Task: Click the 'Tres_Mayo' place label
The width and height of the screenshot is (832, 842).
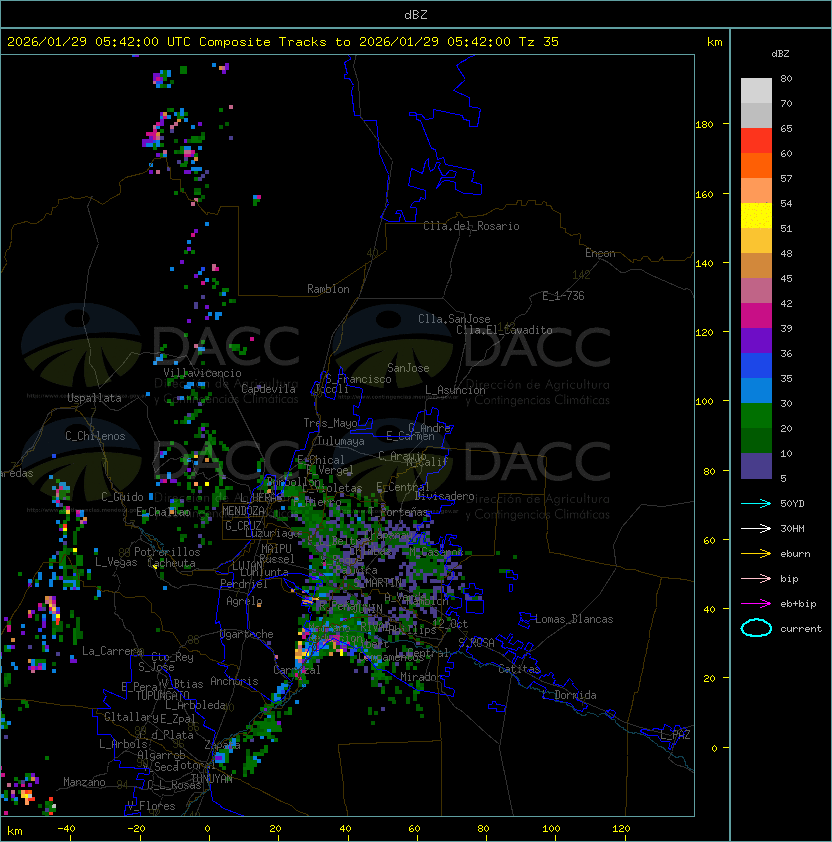Action: (330, 423)
